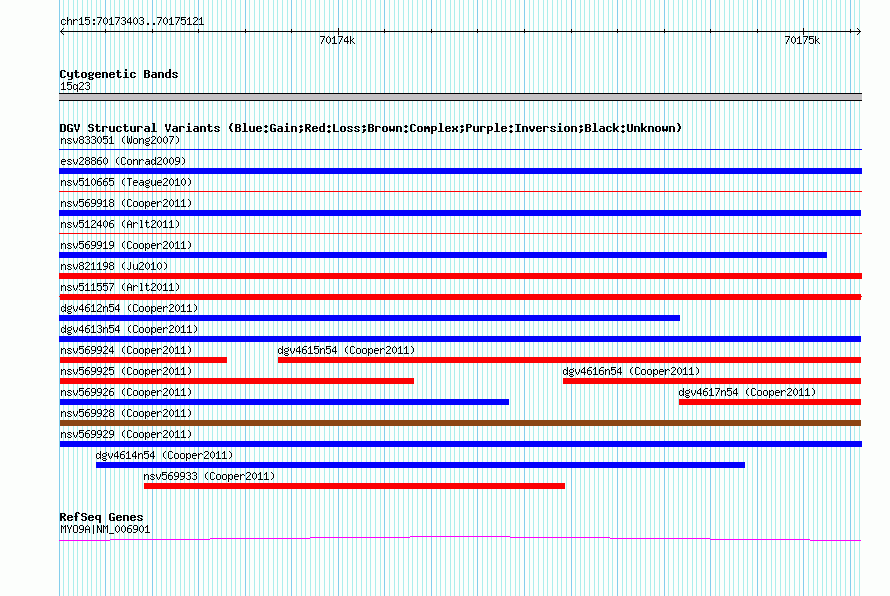890x596 pixels.
Task: Click the esv28860 (Conrad2009) label
Action: point(123,161)
